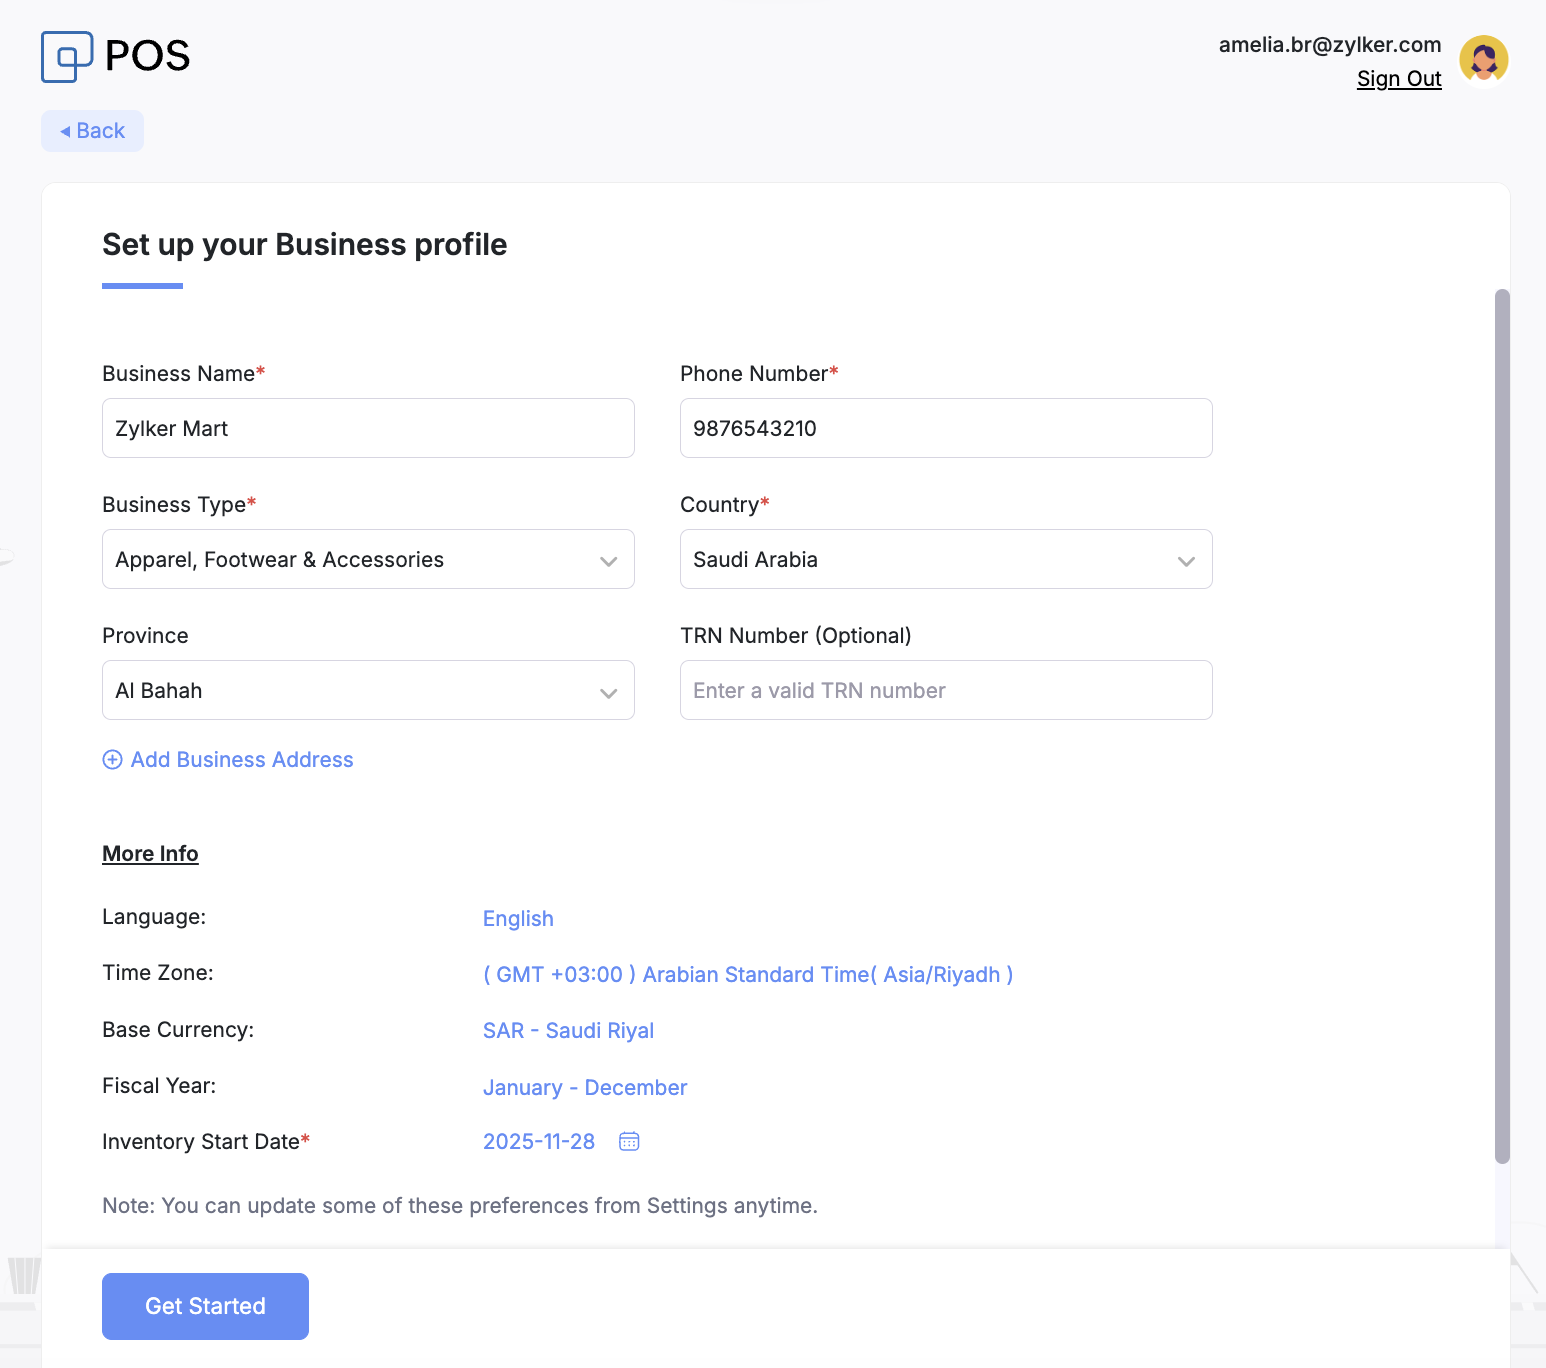Click the 2025-11-28 inventory start date
The height and width of the screenshot is (1368, 1546).
(x=539, y=1142)
